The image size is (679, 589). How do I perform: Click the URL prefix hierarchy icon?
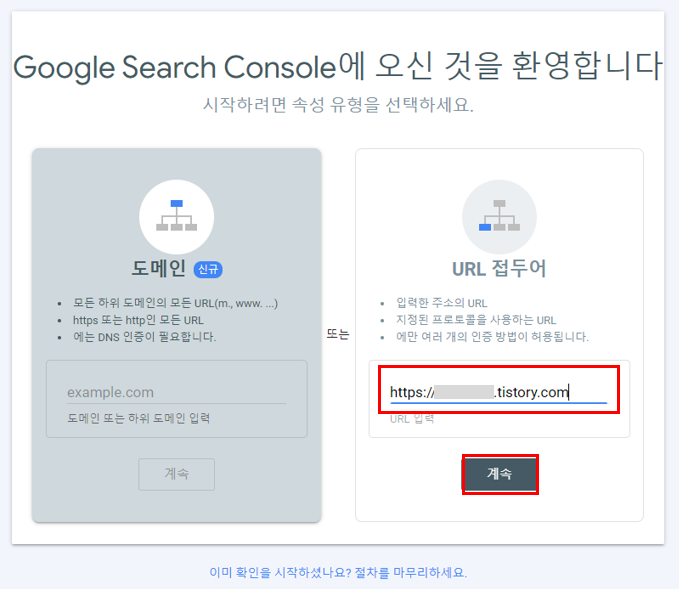coord(499,216)
